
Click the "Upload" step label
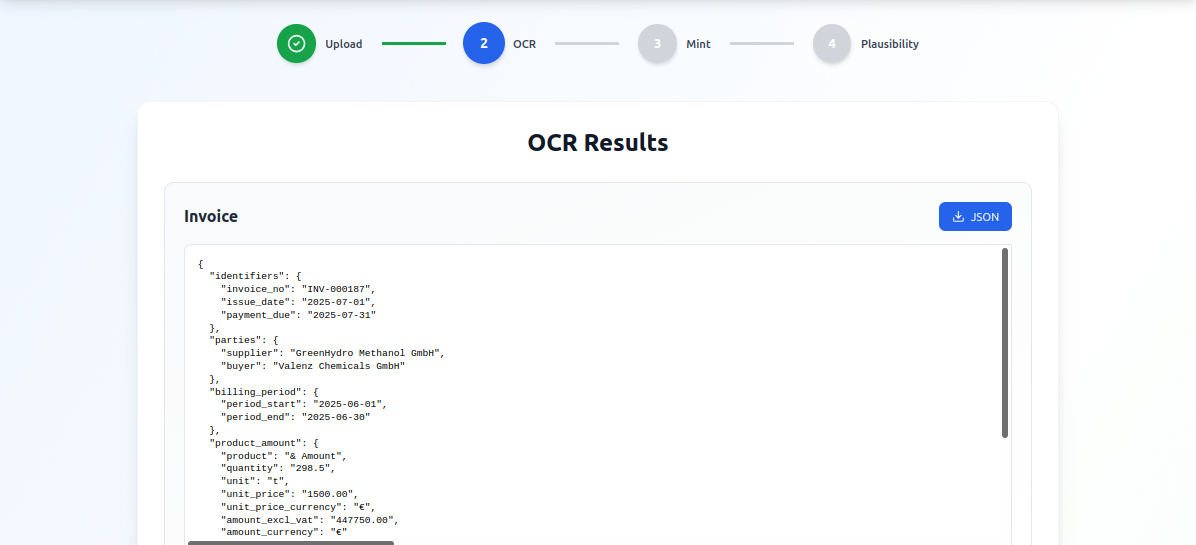coord(343,44)
